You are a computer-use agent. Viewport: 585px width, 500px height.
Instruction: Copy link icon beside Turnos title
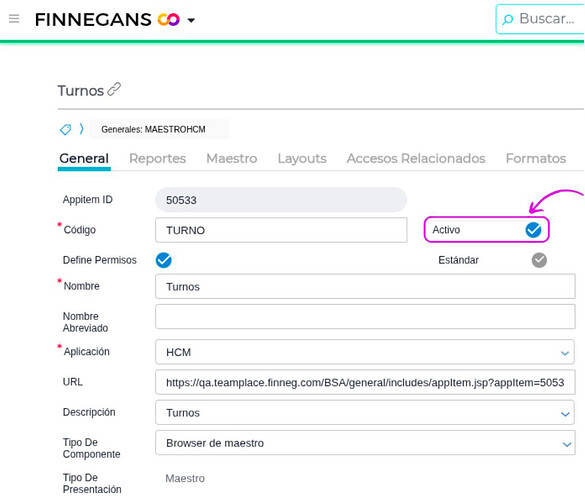(114, 90)
